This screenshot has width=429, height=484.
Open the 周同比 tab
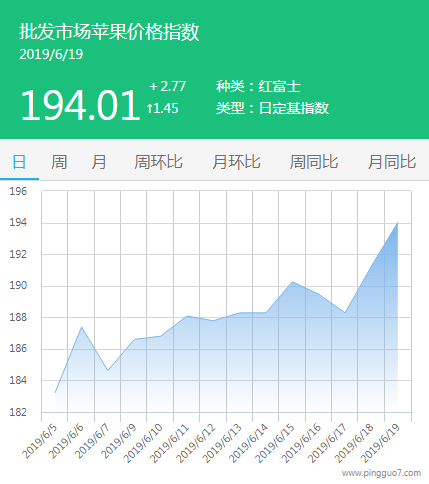314,162
